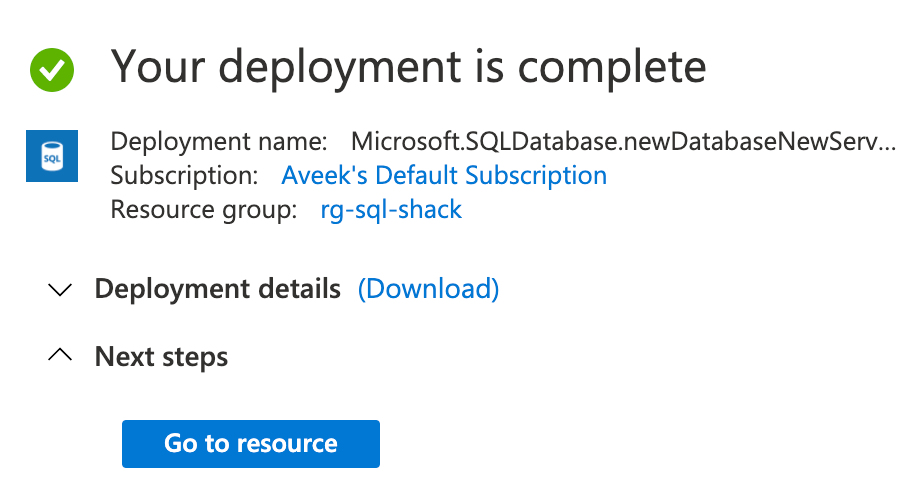This screenshot has width=924, height=498.
Task: Select the Microsoft.SQLDatabase deployment name text
Action: click(612, 142)
